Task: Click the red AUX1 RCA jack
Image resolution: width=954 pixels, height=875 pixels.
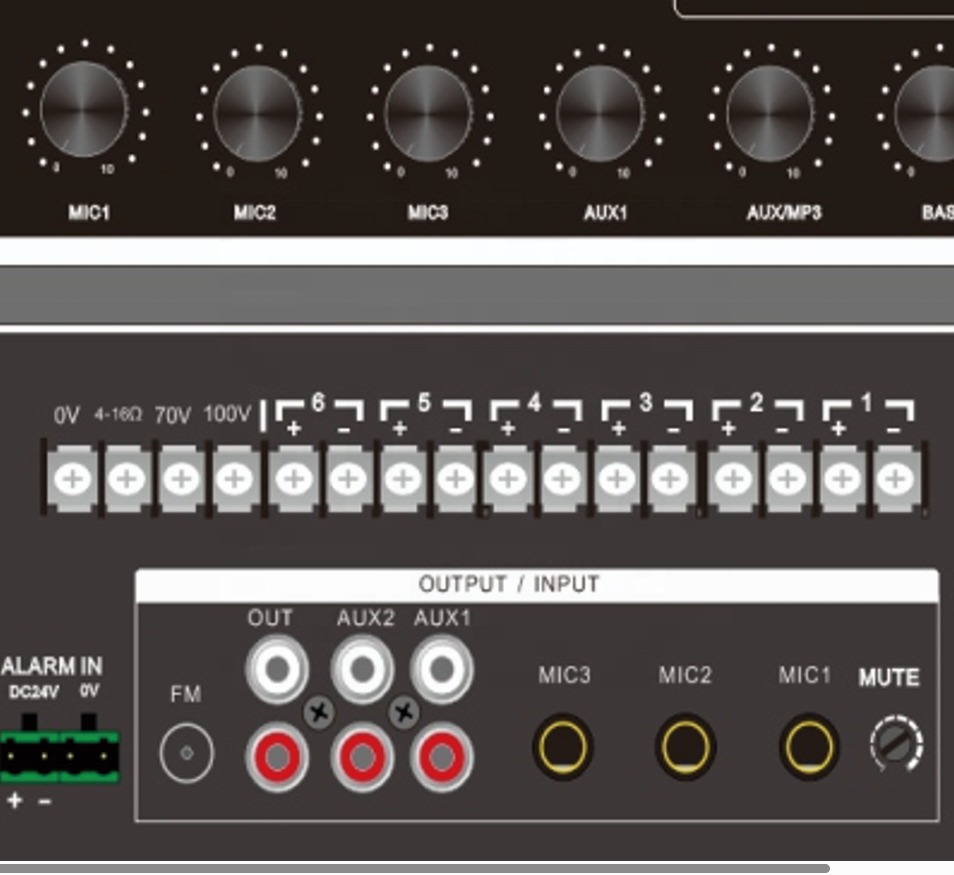Action: click(x=443, y=758)
